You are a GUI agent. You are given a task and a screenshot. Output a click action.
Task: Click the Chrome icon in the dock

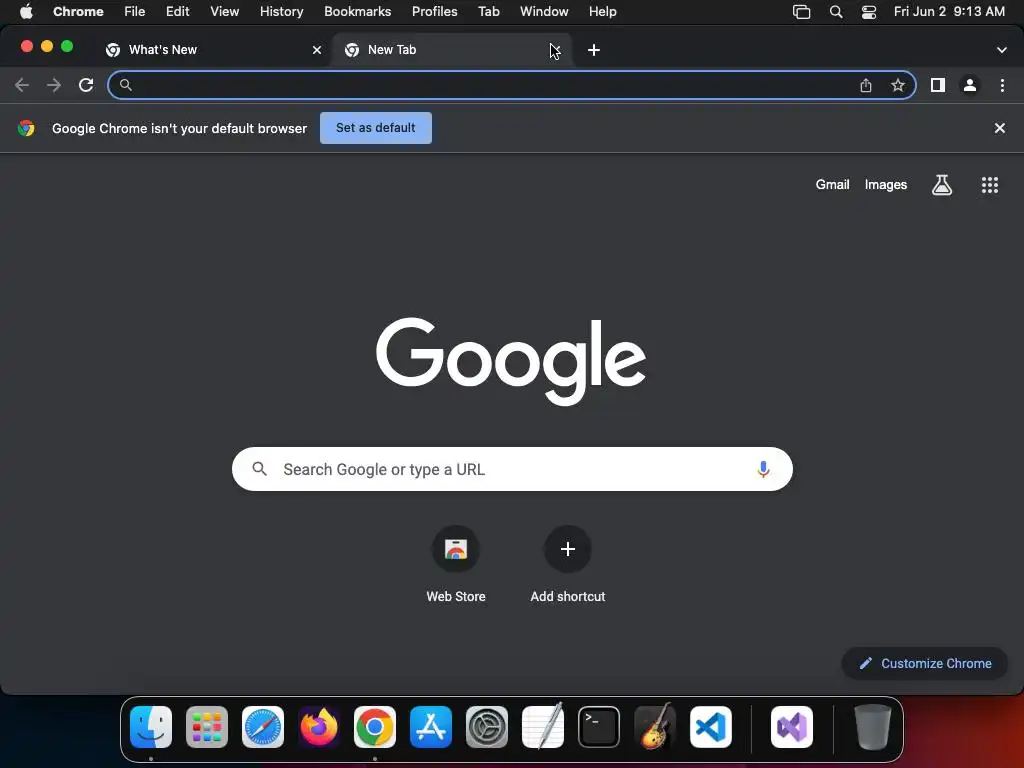pos(375,727)
